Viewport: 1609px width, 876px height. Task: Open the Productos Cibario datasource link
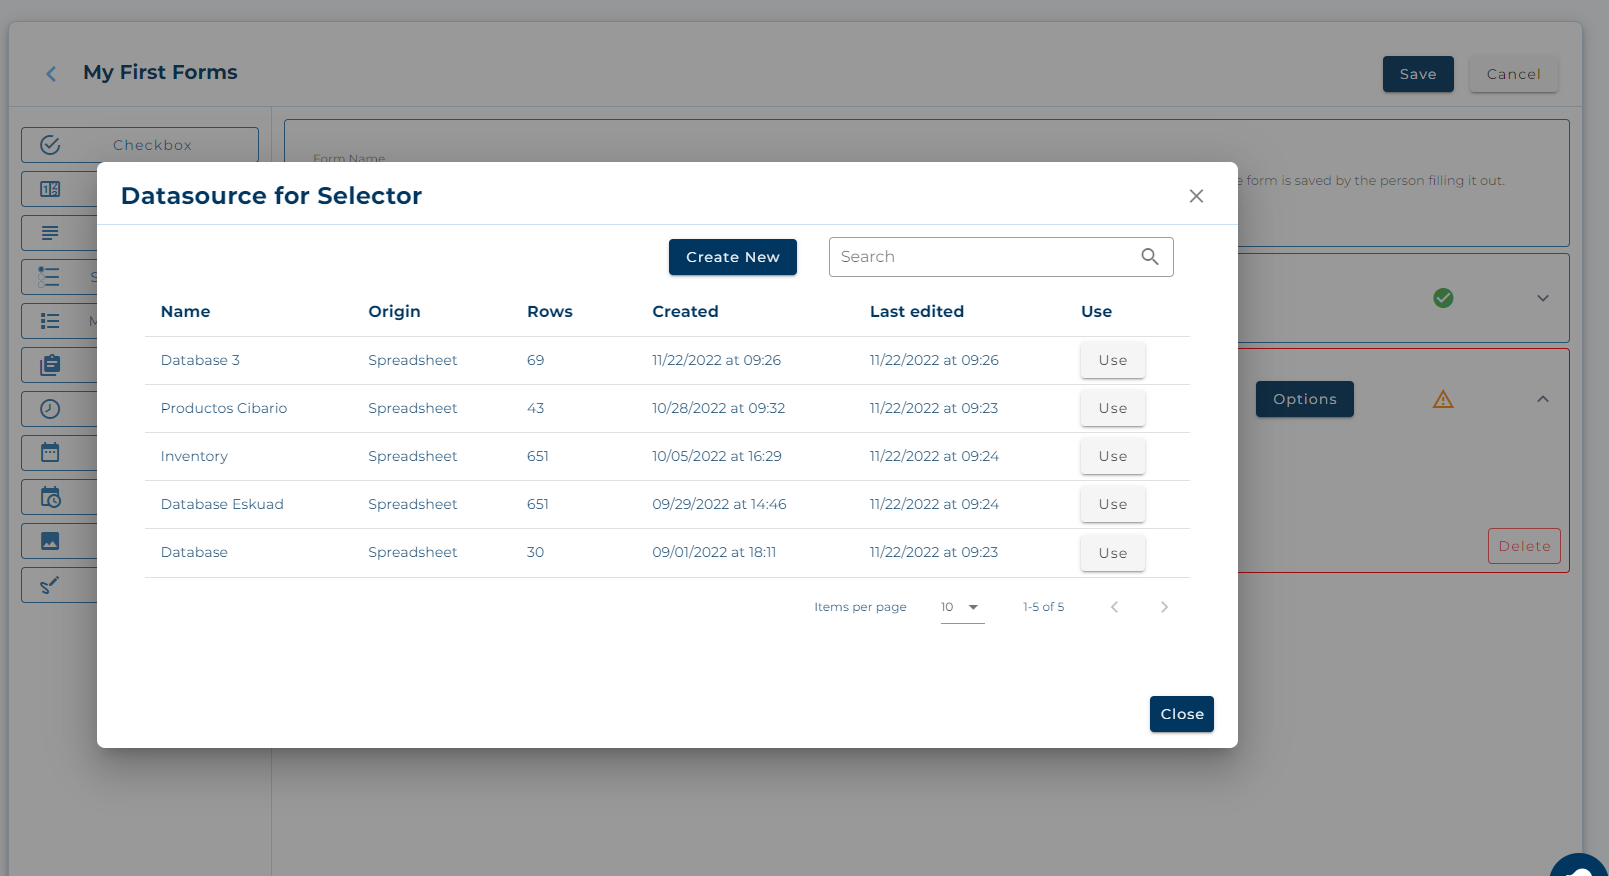(224, 408)
